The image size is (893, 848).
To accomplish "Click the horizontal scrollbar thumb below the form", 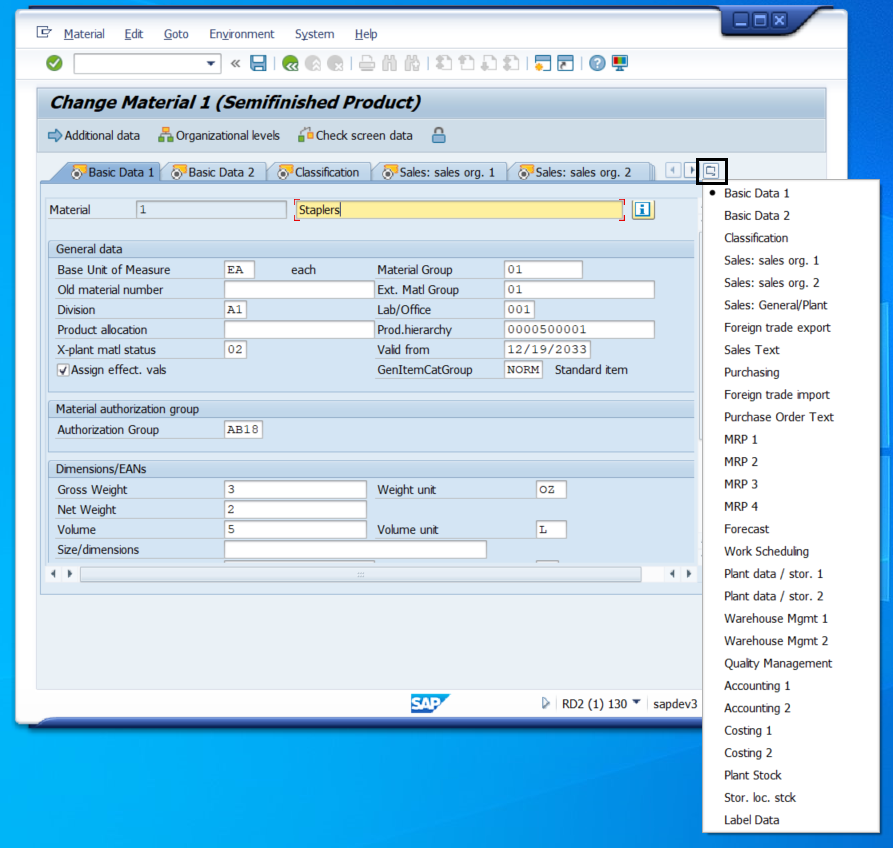I will pyautogui.click(x=361, y=574).
